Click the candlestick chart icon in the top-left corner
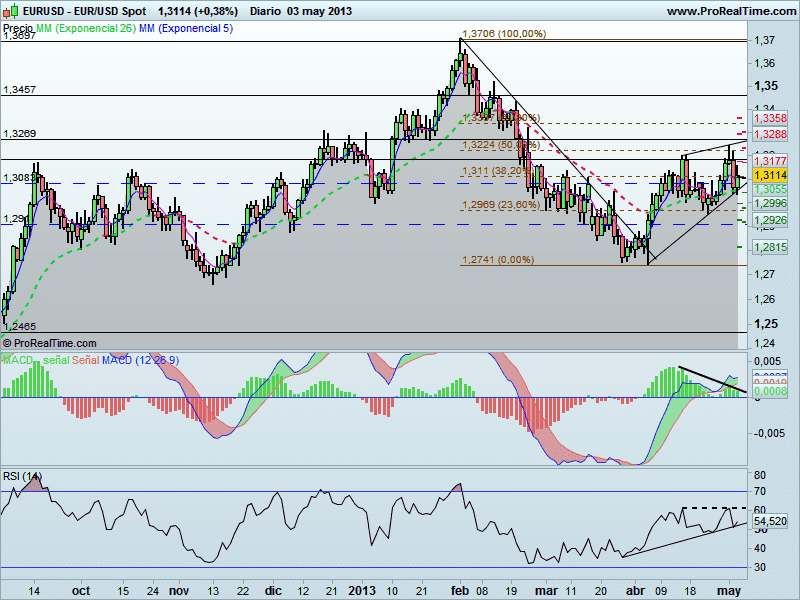 tap(12, 9)
